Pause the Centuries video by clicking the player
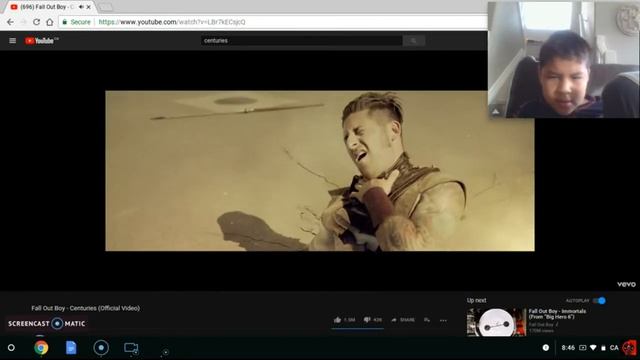This screenshot has width=640, height=360. (320, 171)
